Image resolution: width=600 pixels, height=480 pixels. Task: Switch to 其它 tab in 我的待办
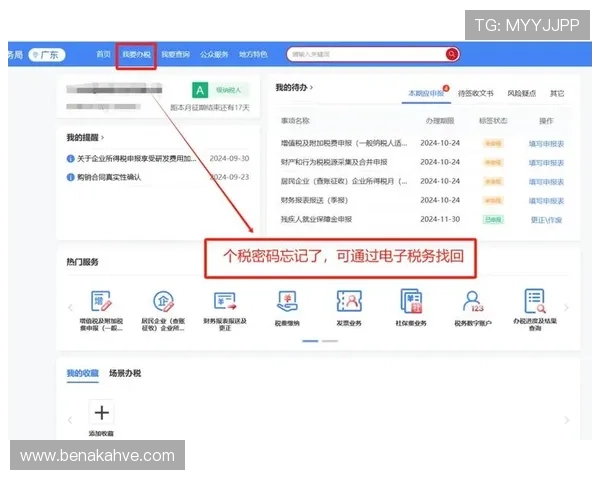pyautogui.click(x=557, y=93)
